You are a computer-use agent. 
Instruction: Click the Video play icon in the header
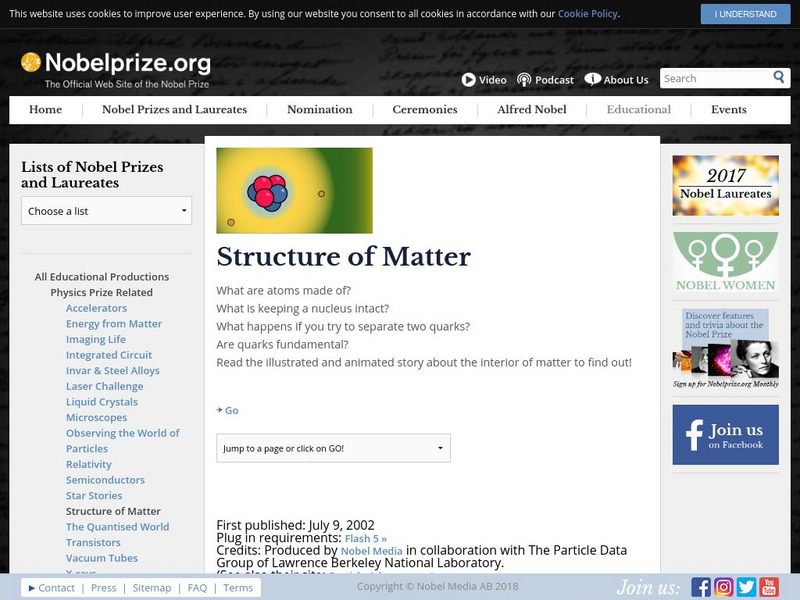click(471, 79)
